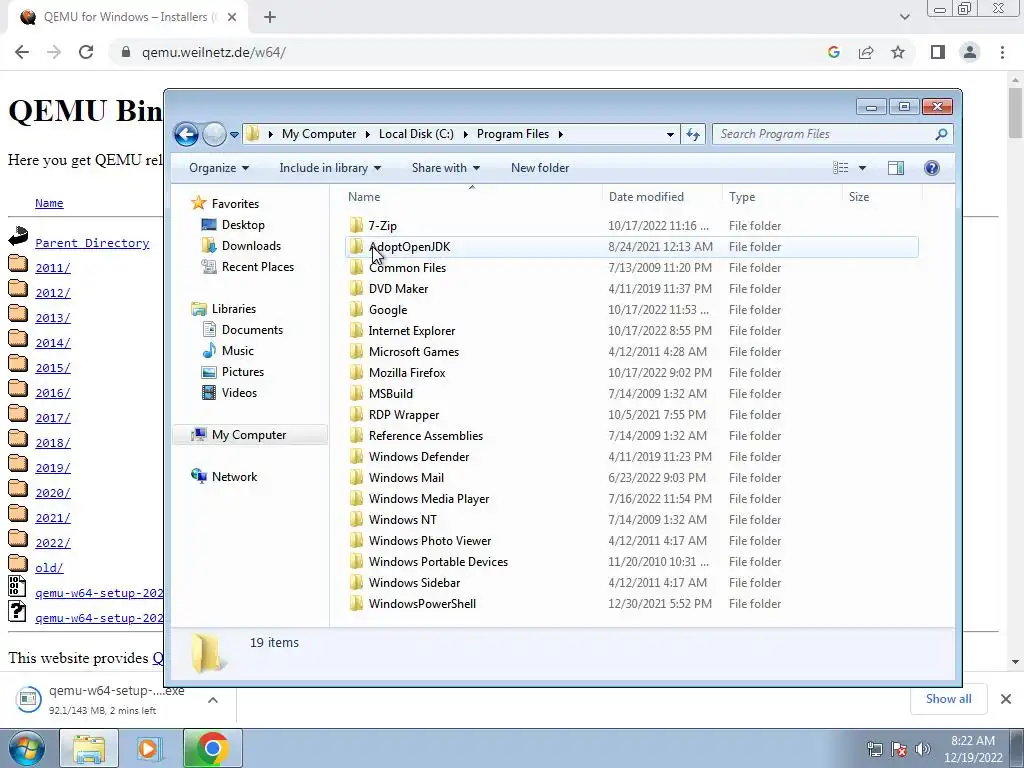
Task: Click Local Disk (C:) breadcrumb
Action: 416,134
